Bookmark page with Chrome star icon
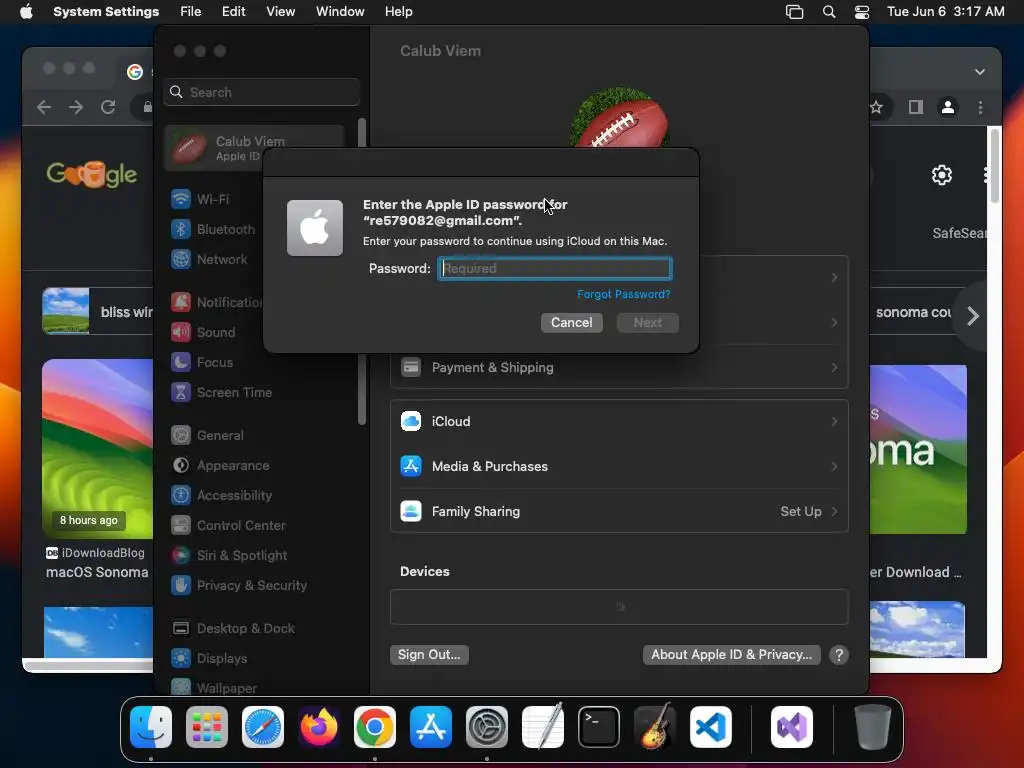 (876, 107)
